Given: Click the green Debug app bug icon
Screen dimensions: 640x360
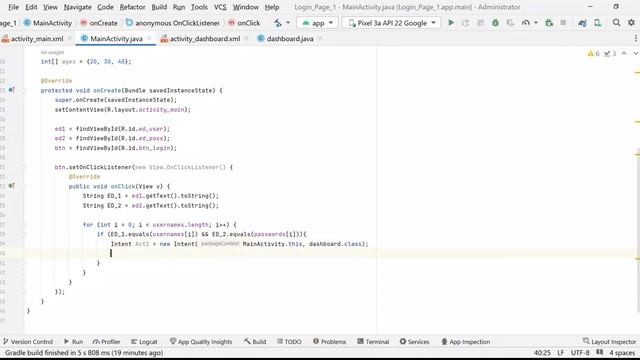Looking at the screenshot, I should (x=496, y=23).
